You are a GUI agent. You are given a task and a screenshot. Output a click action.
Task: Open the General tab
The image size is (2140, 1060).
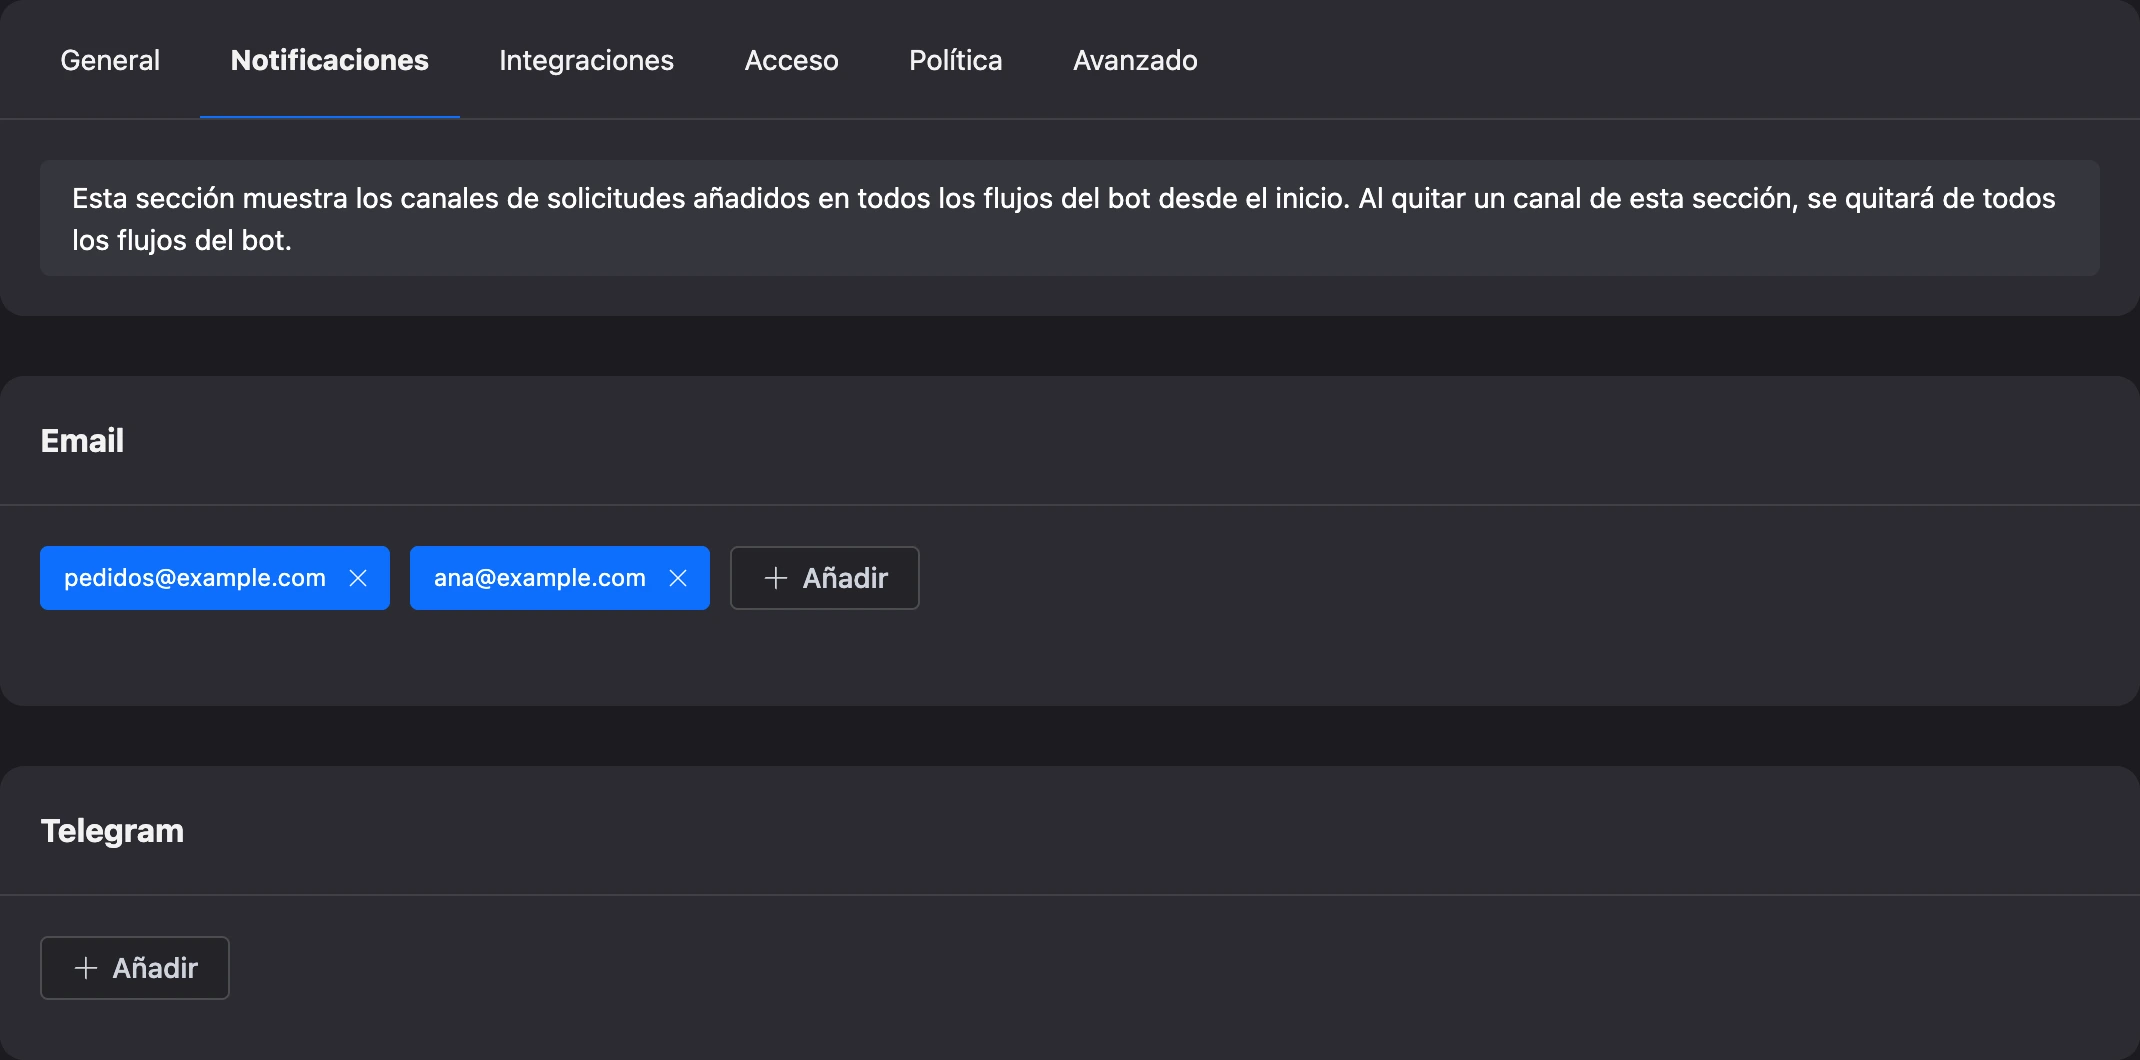(x=110, y=60)
